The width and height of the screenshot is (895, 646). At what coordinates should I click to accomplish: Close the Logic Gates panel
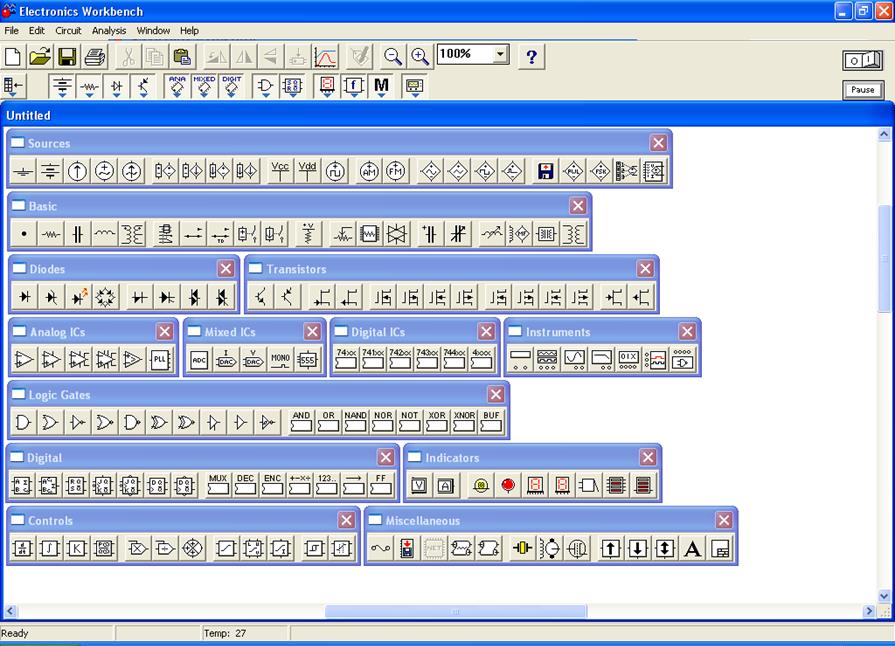pyautogui.click(x=495, y=394)
